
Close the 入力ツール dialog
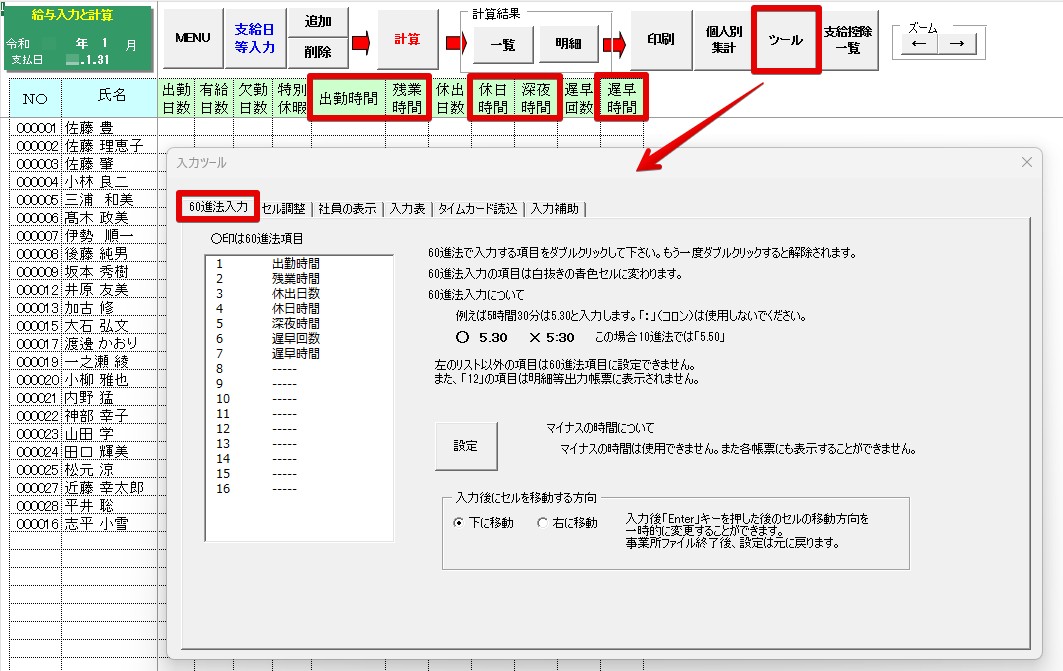click(x=1026, y=162)
